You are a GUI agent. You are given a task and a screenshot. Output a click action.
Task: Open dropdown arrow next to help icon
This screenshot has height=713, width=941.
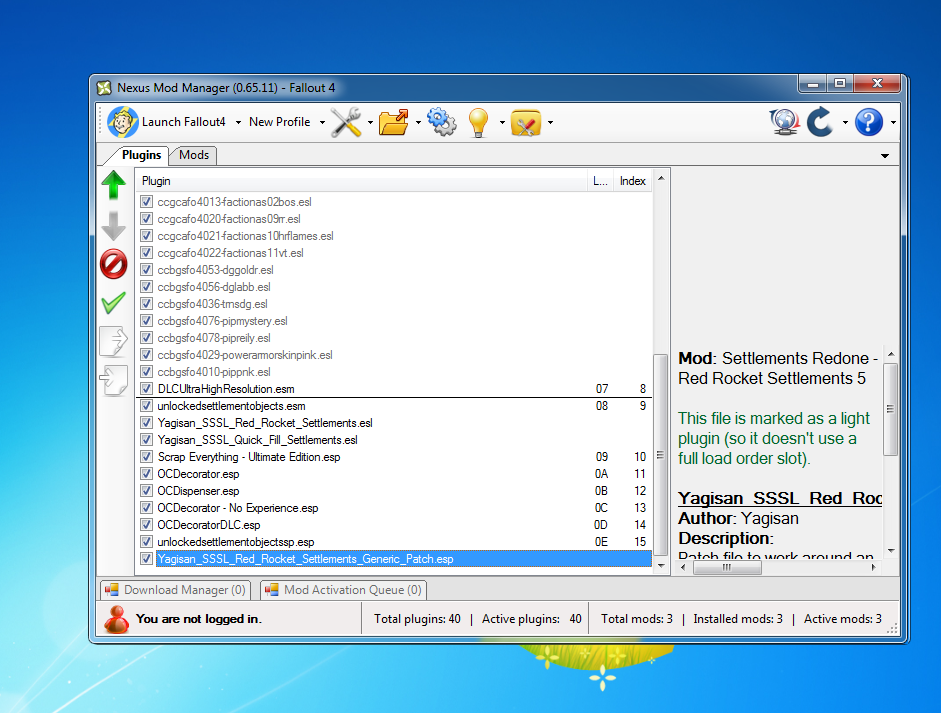[893, 122]
